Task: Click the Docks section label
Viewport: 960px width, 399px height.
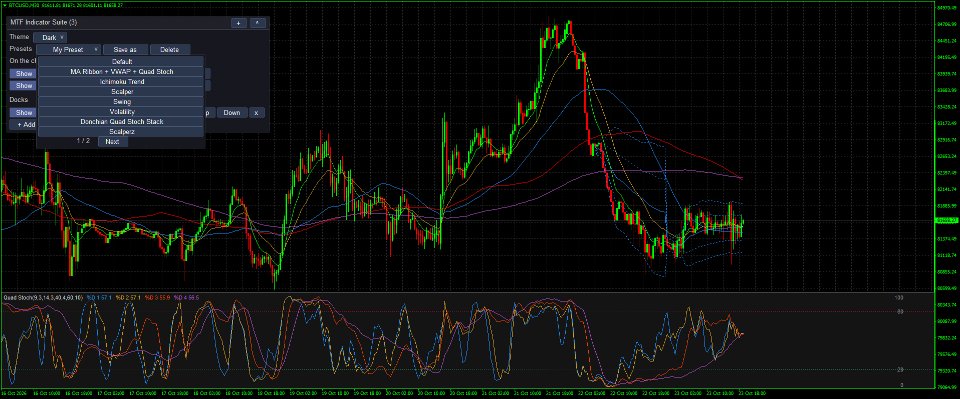Action: pos(18,99)
